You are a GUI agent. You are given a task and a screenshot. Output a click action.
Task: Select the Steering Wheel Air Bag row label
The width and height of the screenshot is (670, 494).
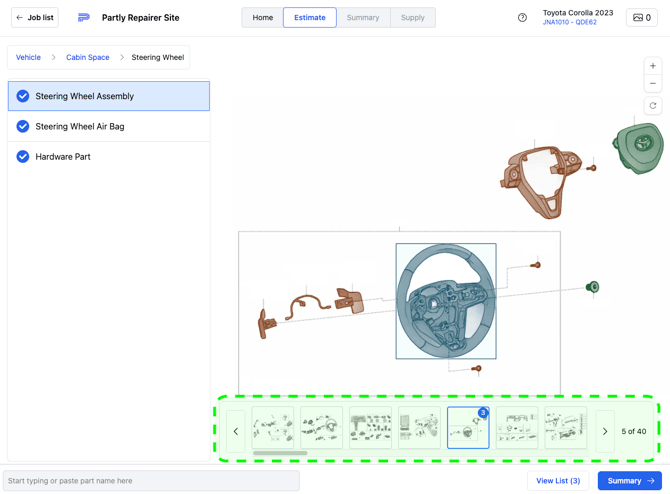tap(80, 126)
